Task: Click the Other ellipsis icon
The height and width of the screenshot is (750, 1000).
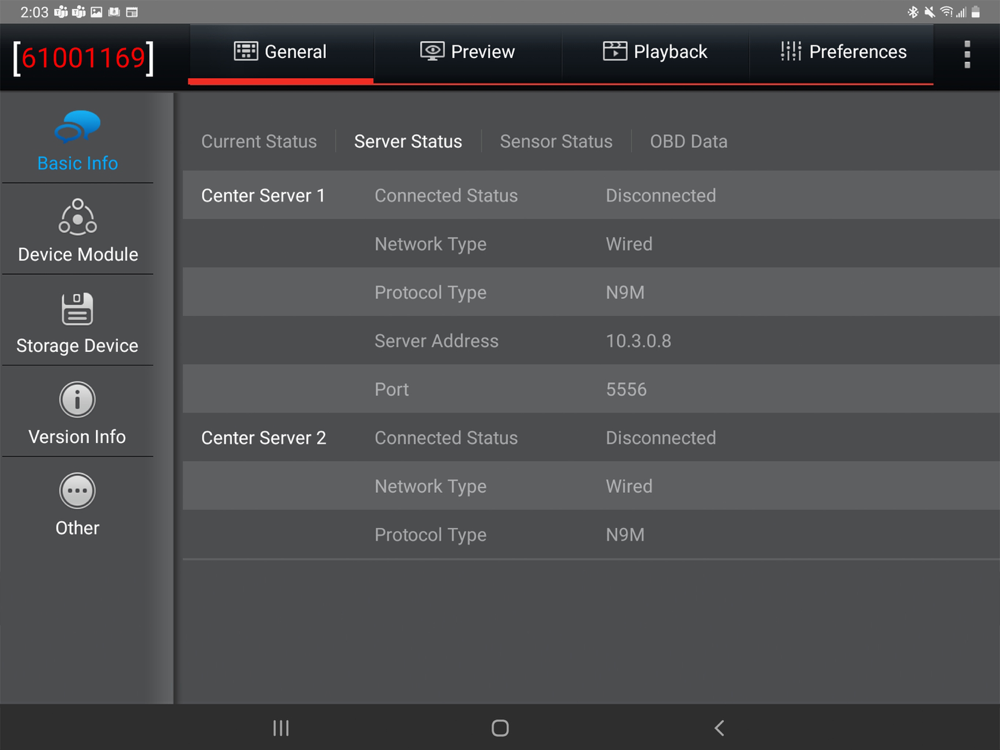Action: pos(77,491)
